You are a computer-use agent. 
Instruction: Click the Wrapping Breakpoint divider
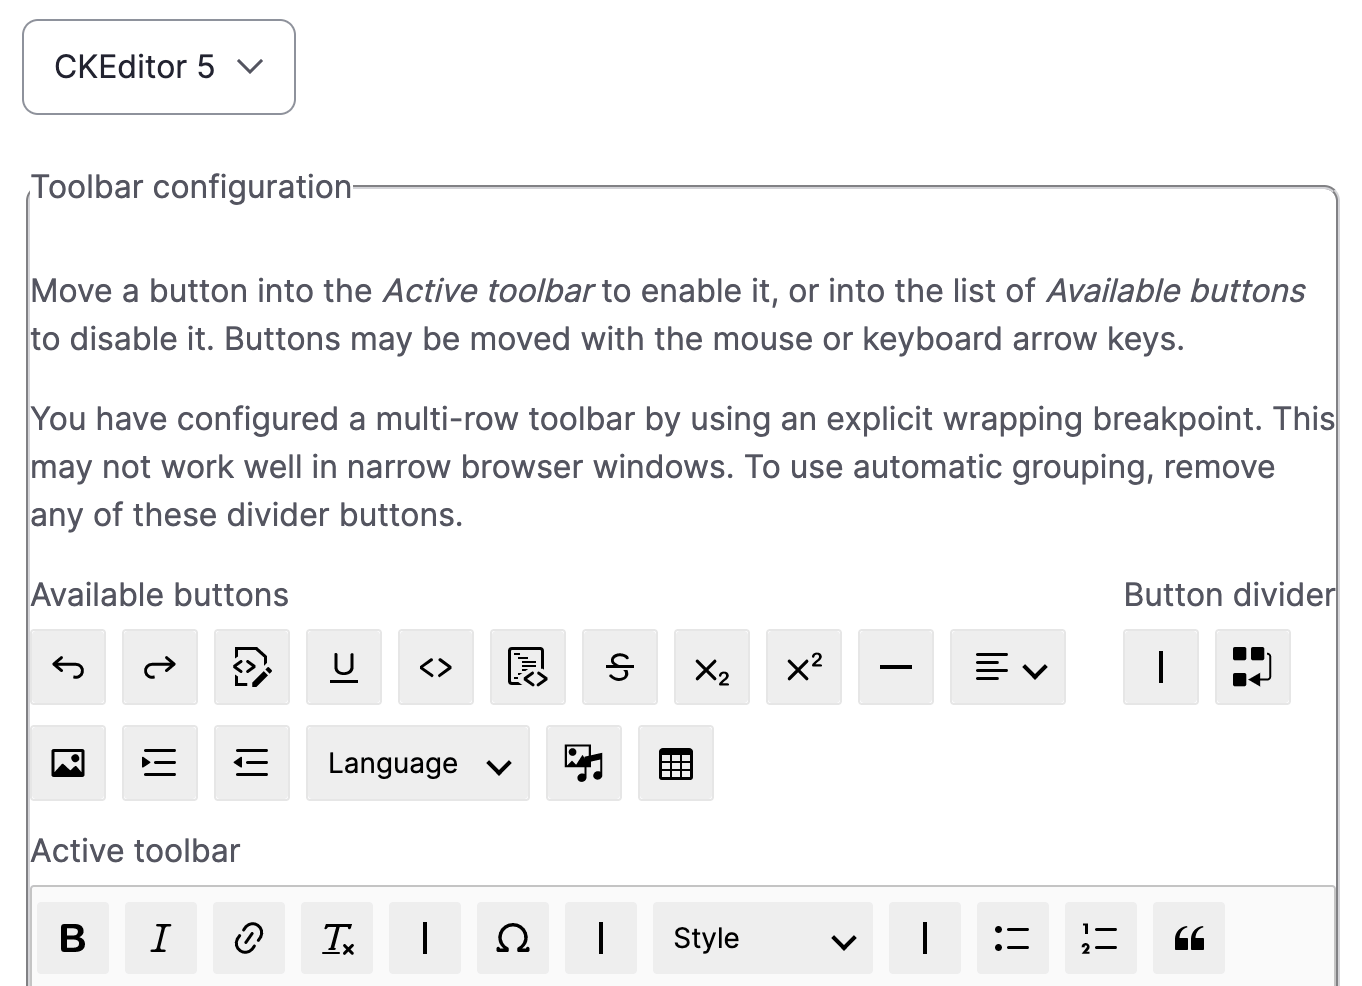[1252, 667]
